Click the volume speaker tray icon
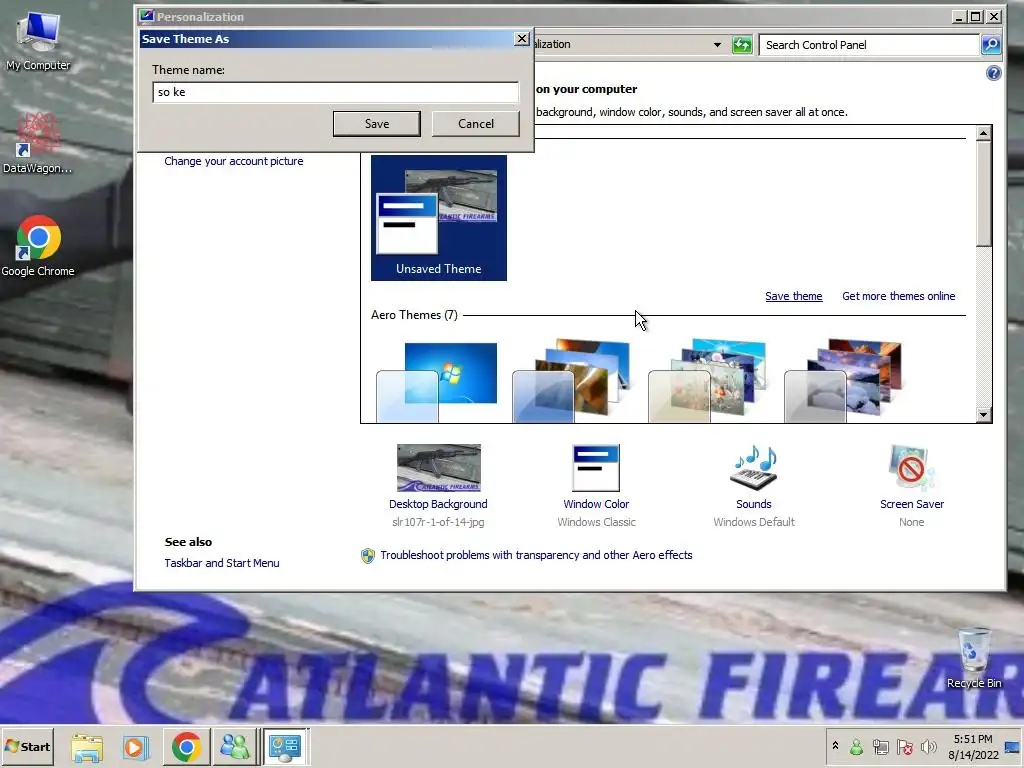Screen dimensions: 1024x768 pos(928,746)
